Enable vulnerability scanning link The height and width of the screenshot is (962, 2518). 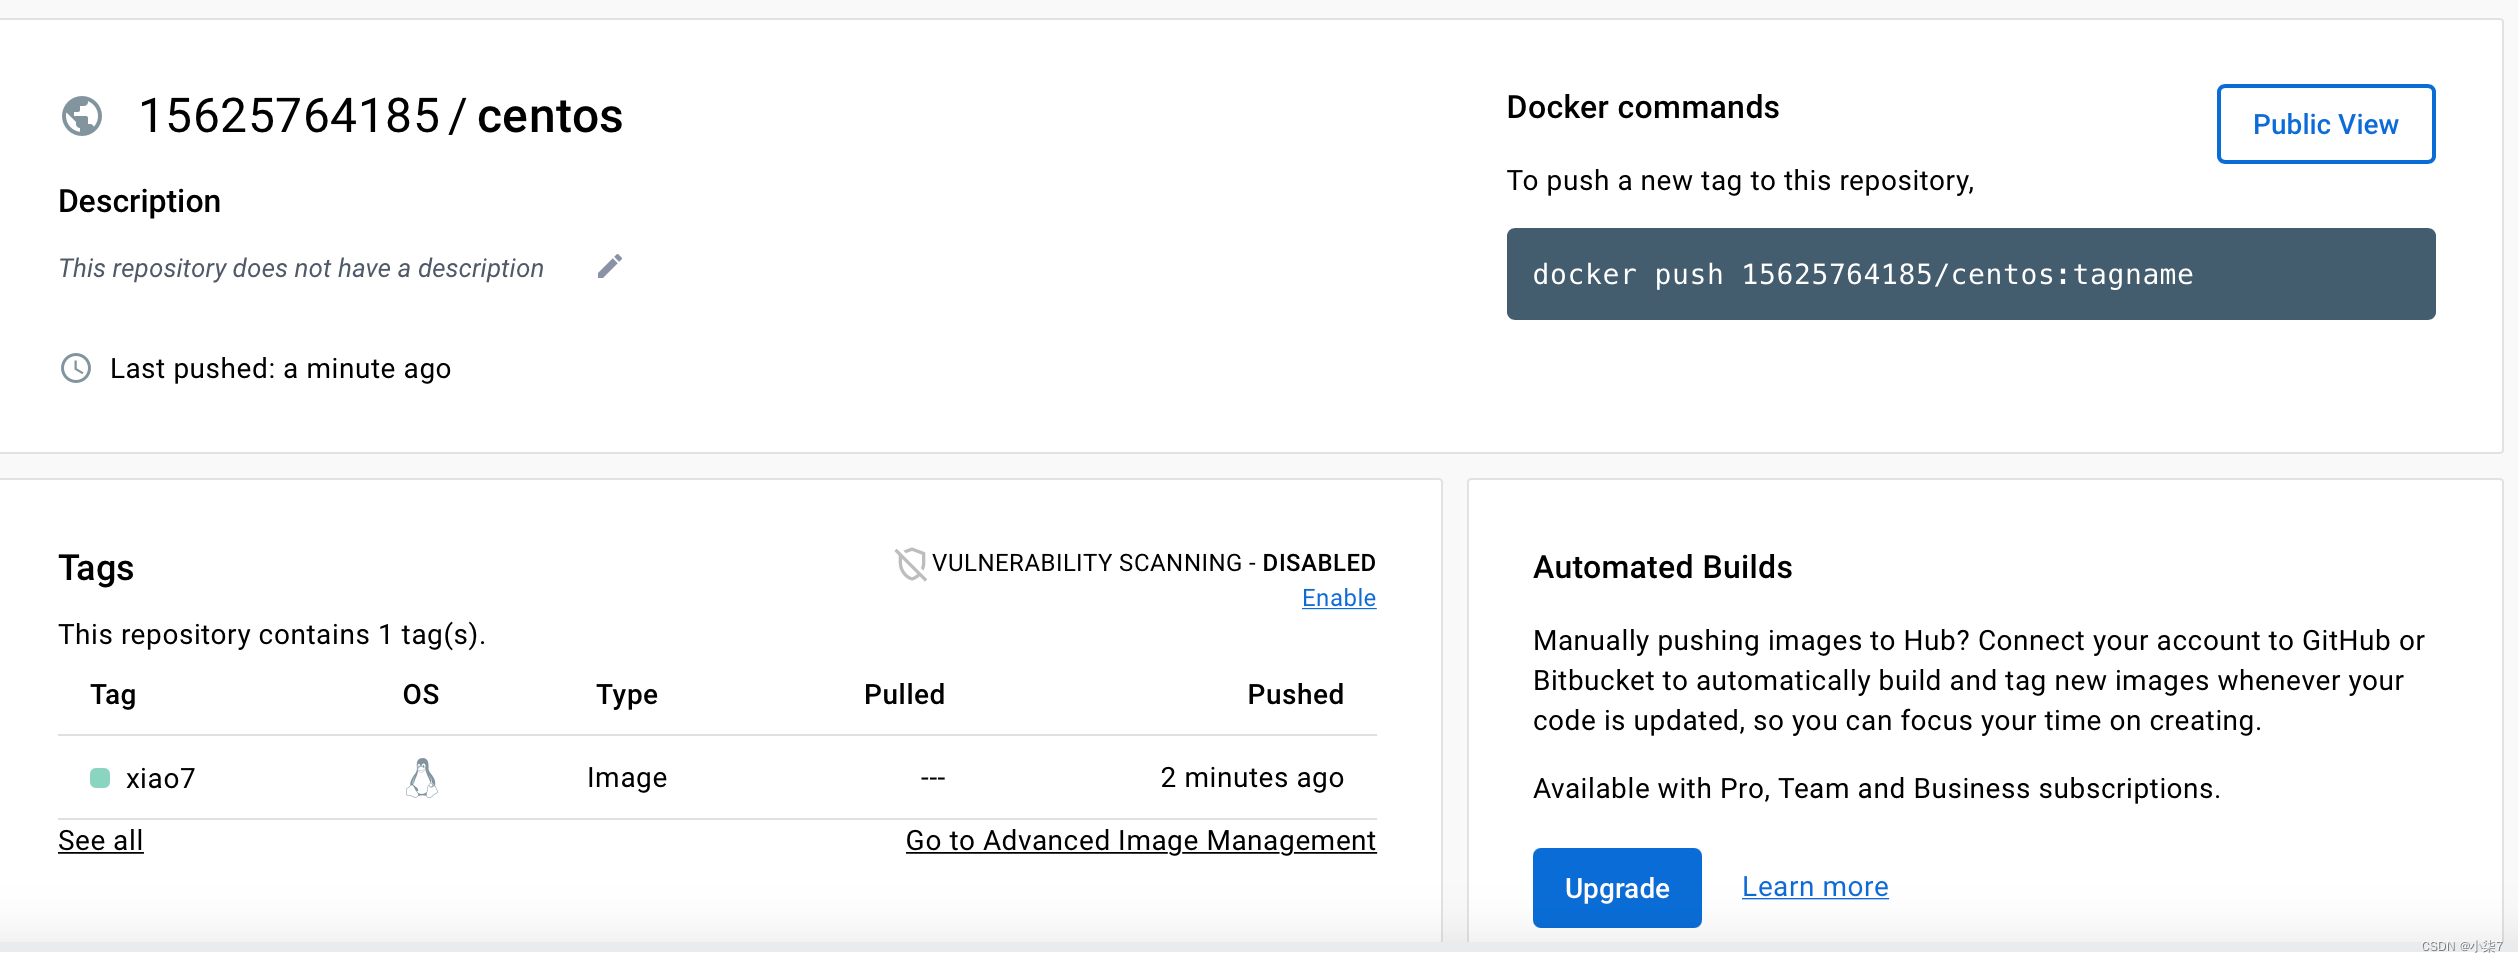click(1338, 598)
